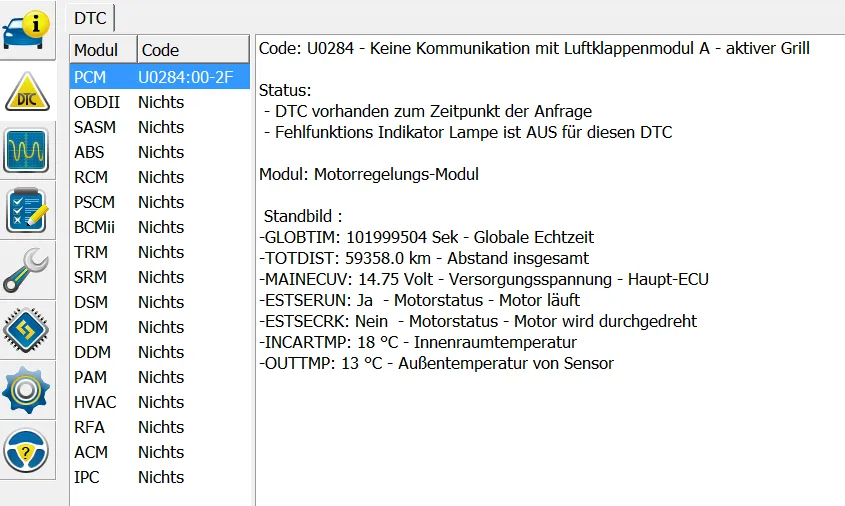The height and width of the screenshot is (506, 845).
Task: Select the OBDII module row
Action: point(94,102)
